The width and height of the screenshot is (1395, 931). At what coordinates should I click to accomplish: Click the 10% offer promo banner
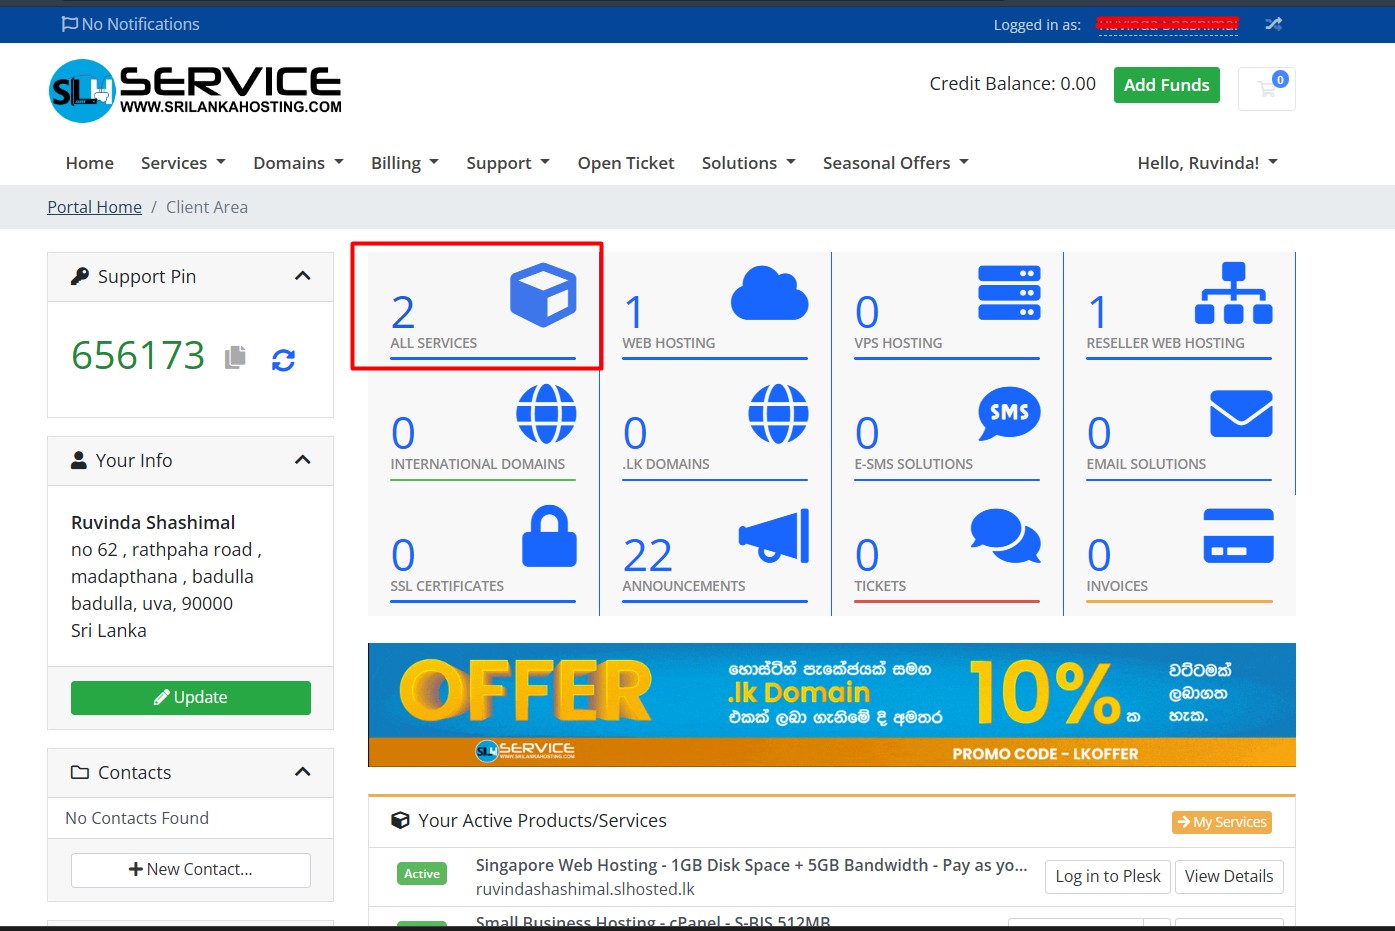[x=831, y=705]
